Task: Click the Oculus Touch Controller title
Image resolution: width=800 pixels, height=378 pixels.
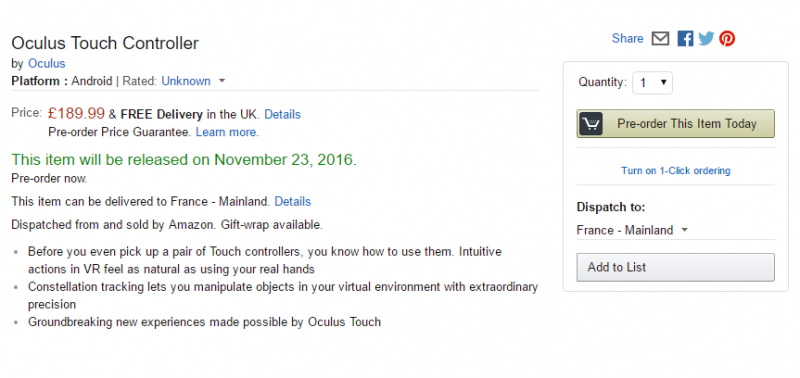Action: (x=105, y=43)
